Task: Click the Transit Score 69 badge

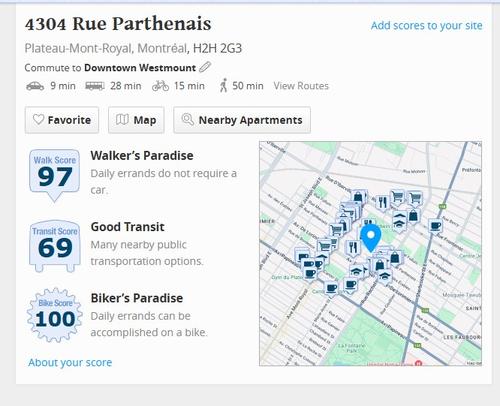Action: (x=55, y=246)
